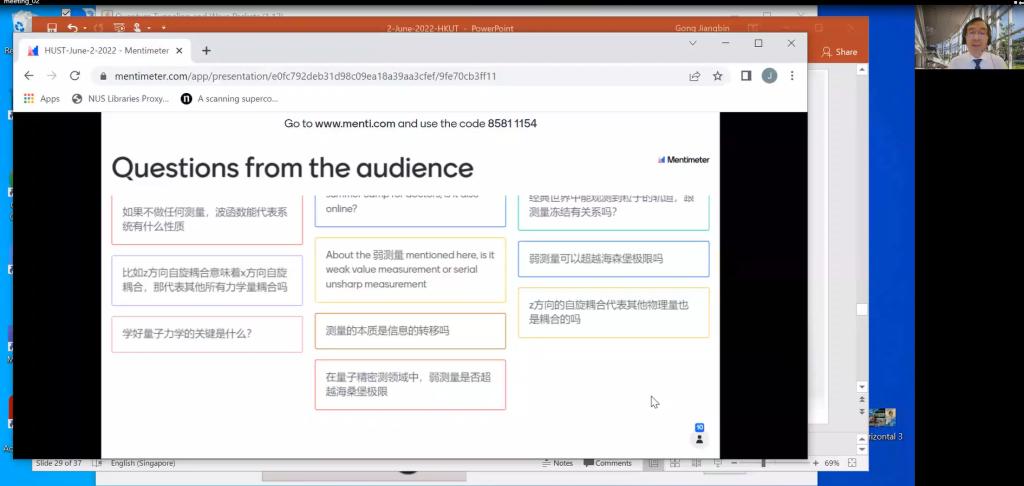
Task: Save the PowerPoint presentation
Action: tap(52, 29)
